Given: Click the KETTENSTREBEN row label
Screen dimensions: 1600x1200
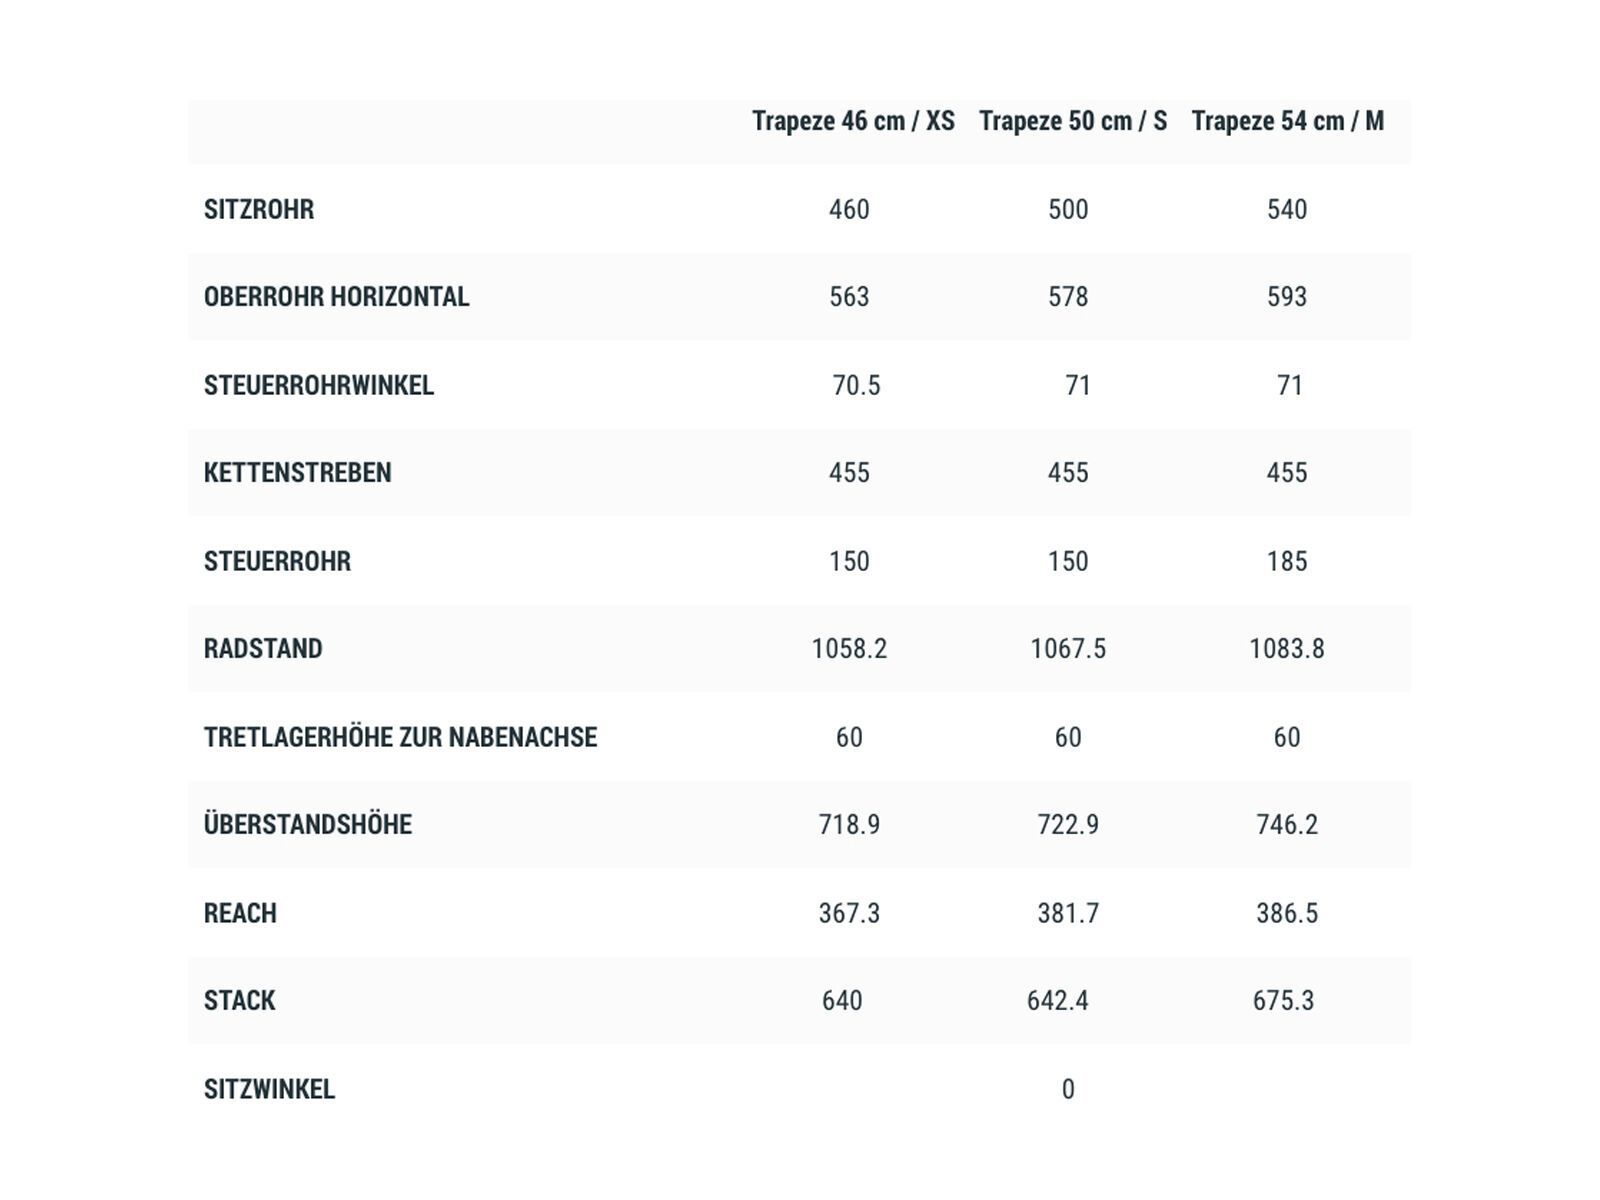Looking at the screenshot, I should click(x=297, y=473).
